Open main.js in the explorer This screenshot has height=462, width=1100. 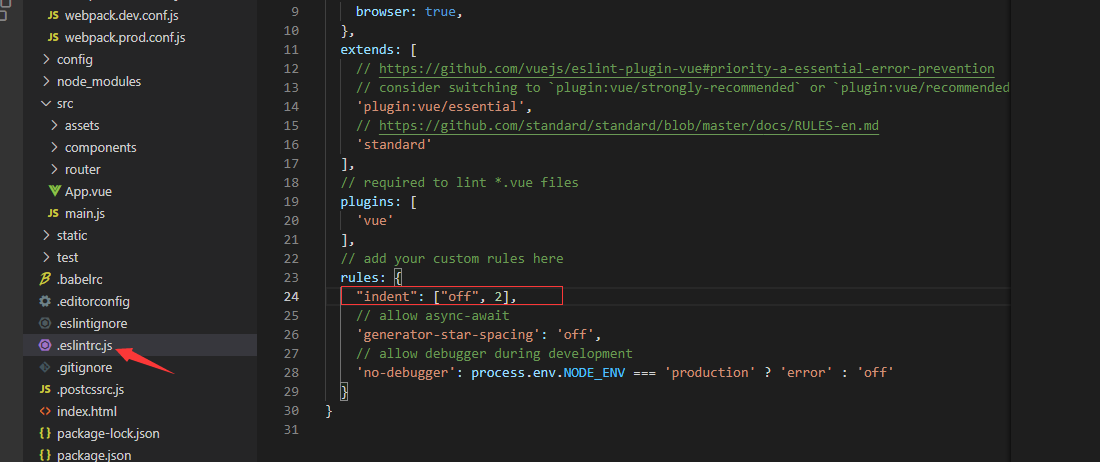(x=85, y=213)
